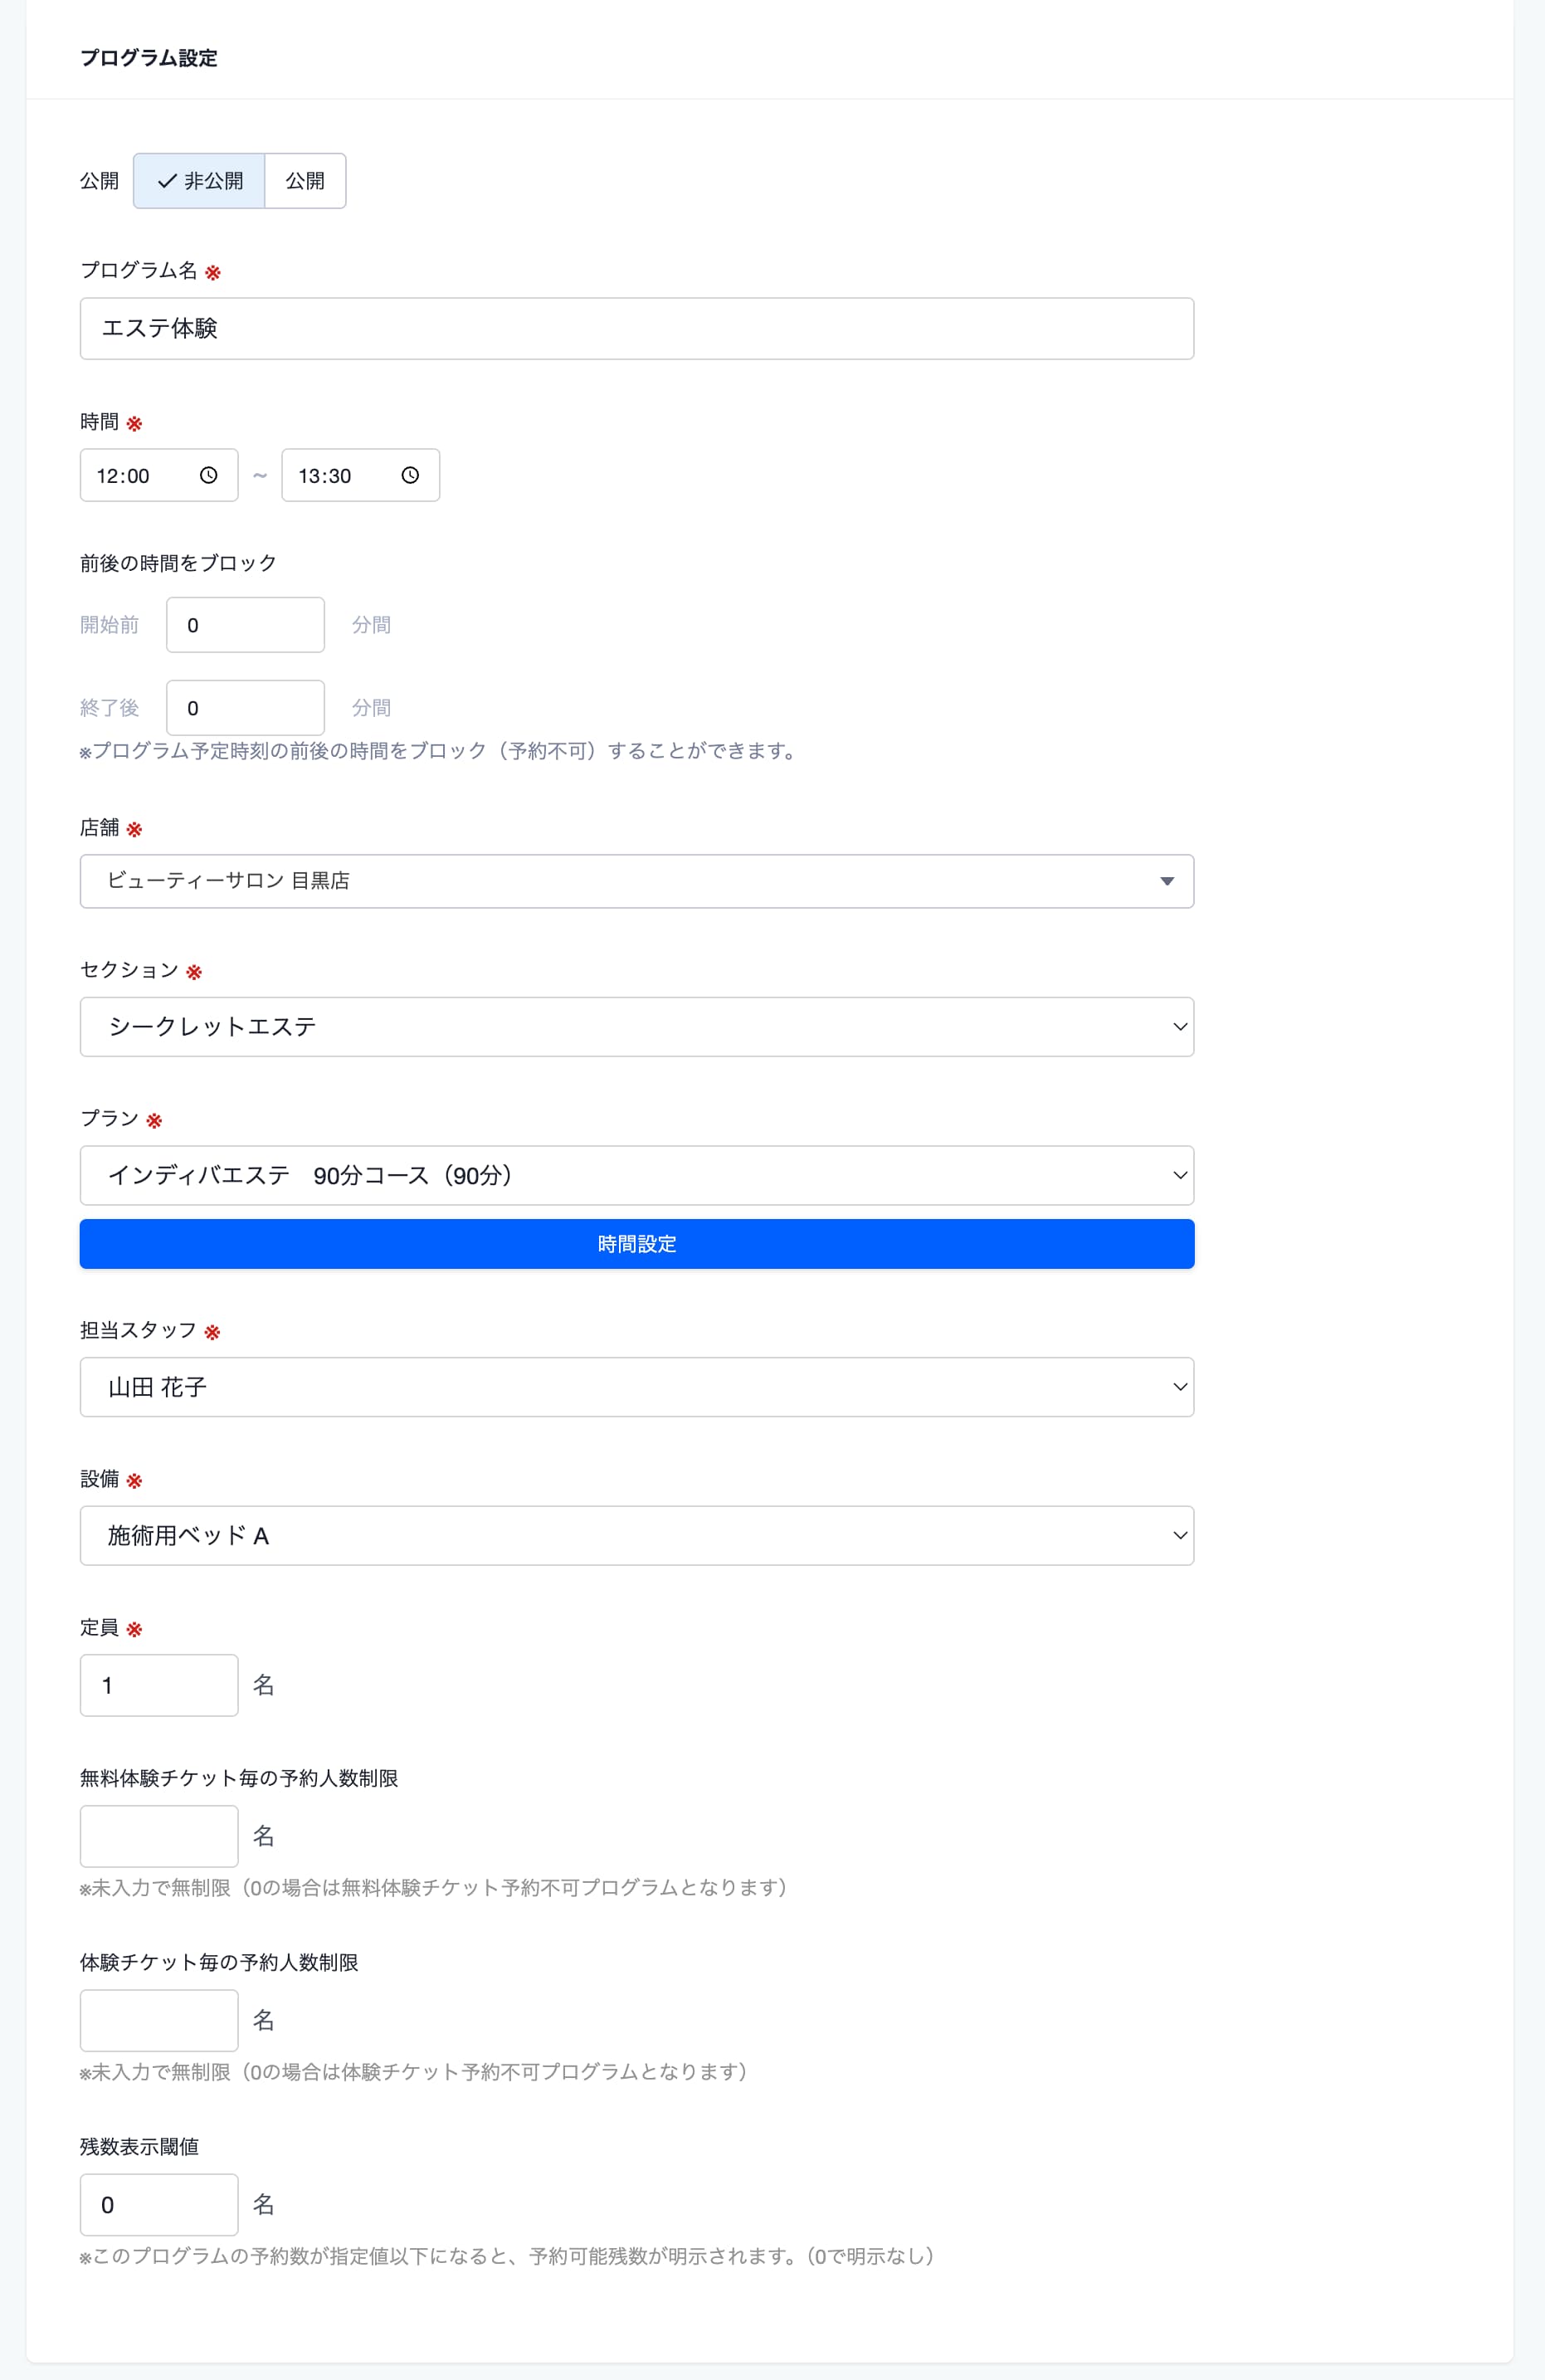Focus the 終了後 block minutes field
The height and width of the screenshot is (2380, 1545).
pos(245,708)
